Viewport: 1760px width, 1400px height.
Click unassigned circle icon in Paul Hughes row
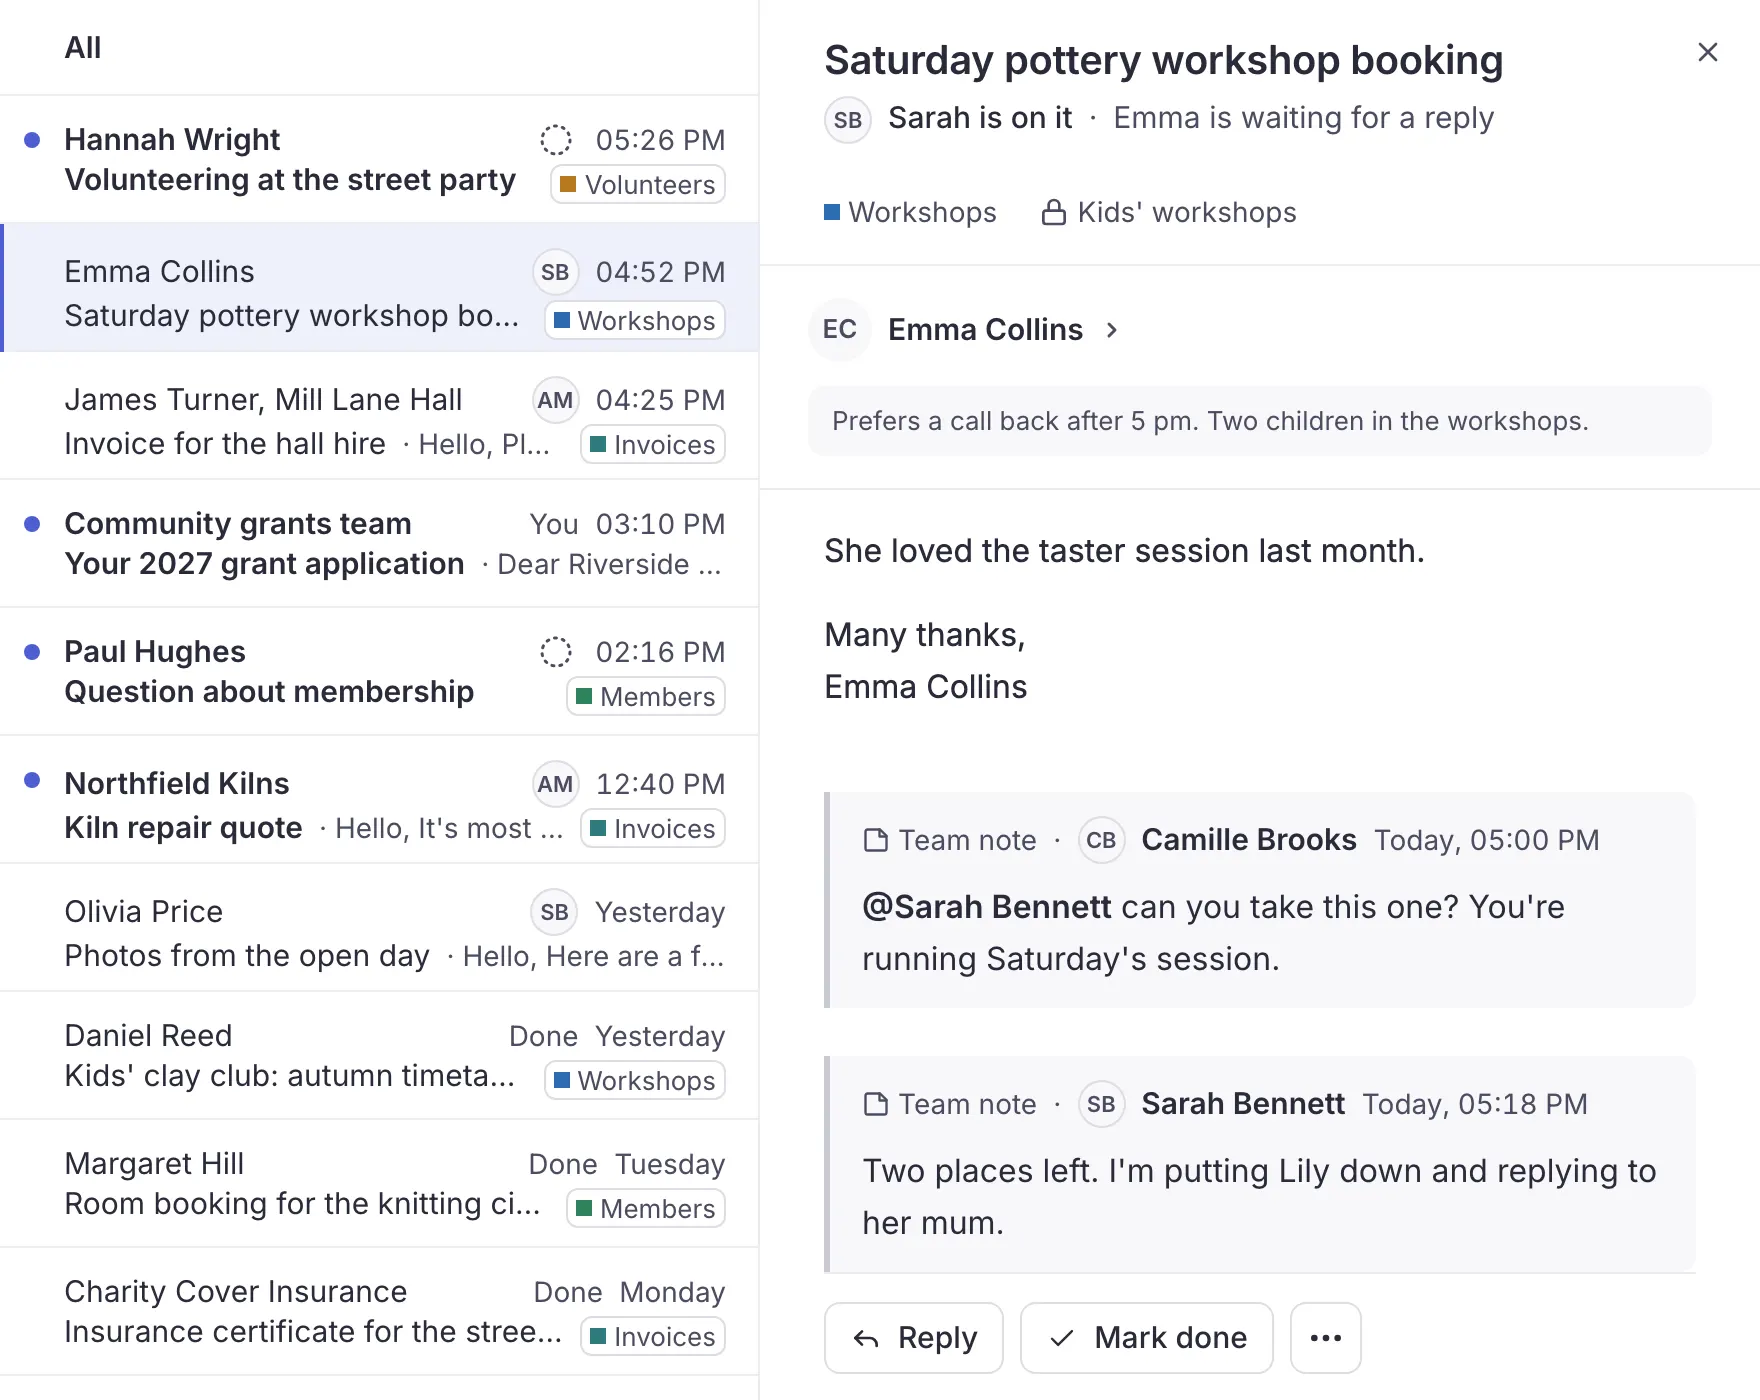[556, 652]
